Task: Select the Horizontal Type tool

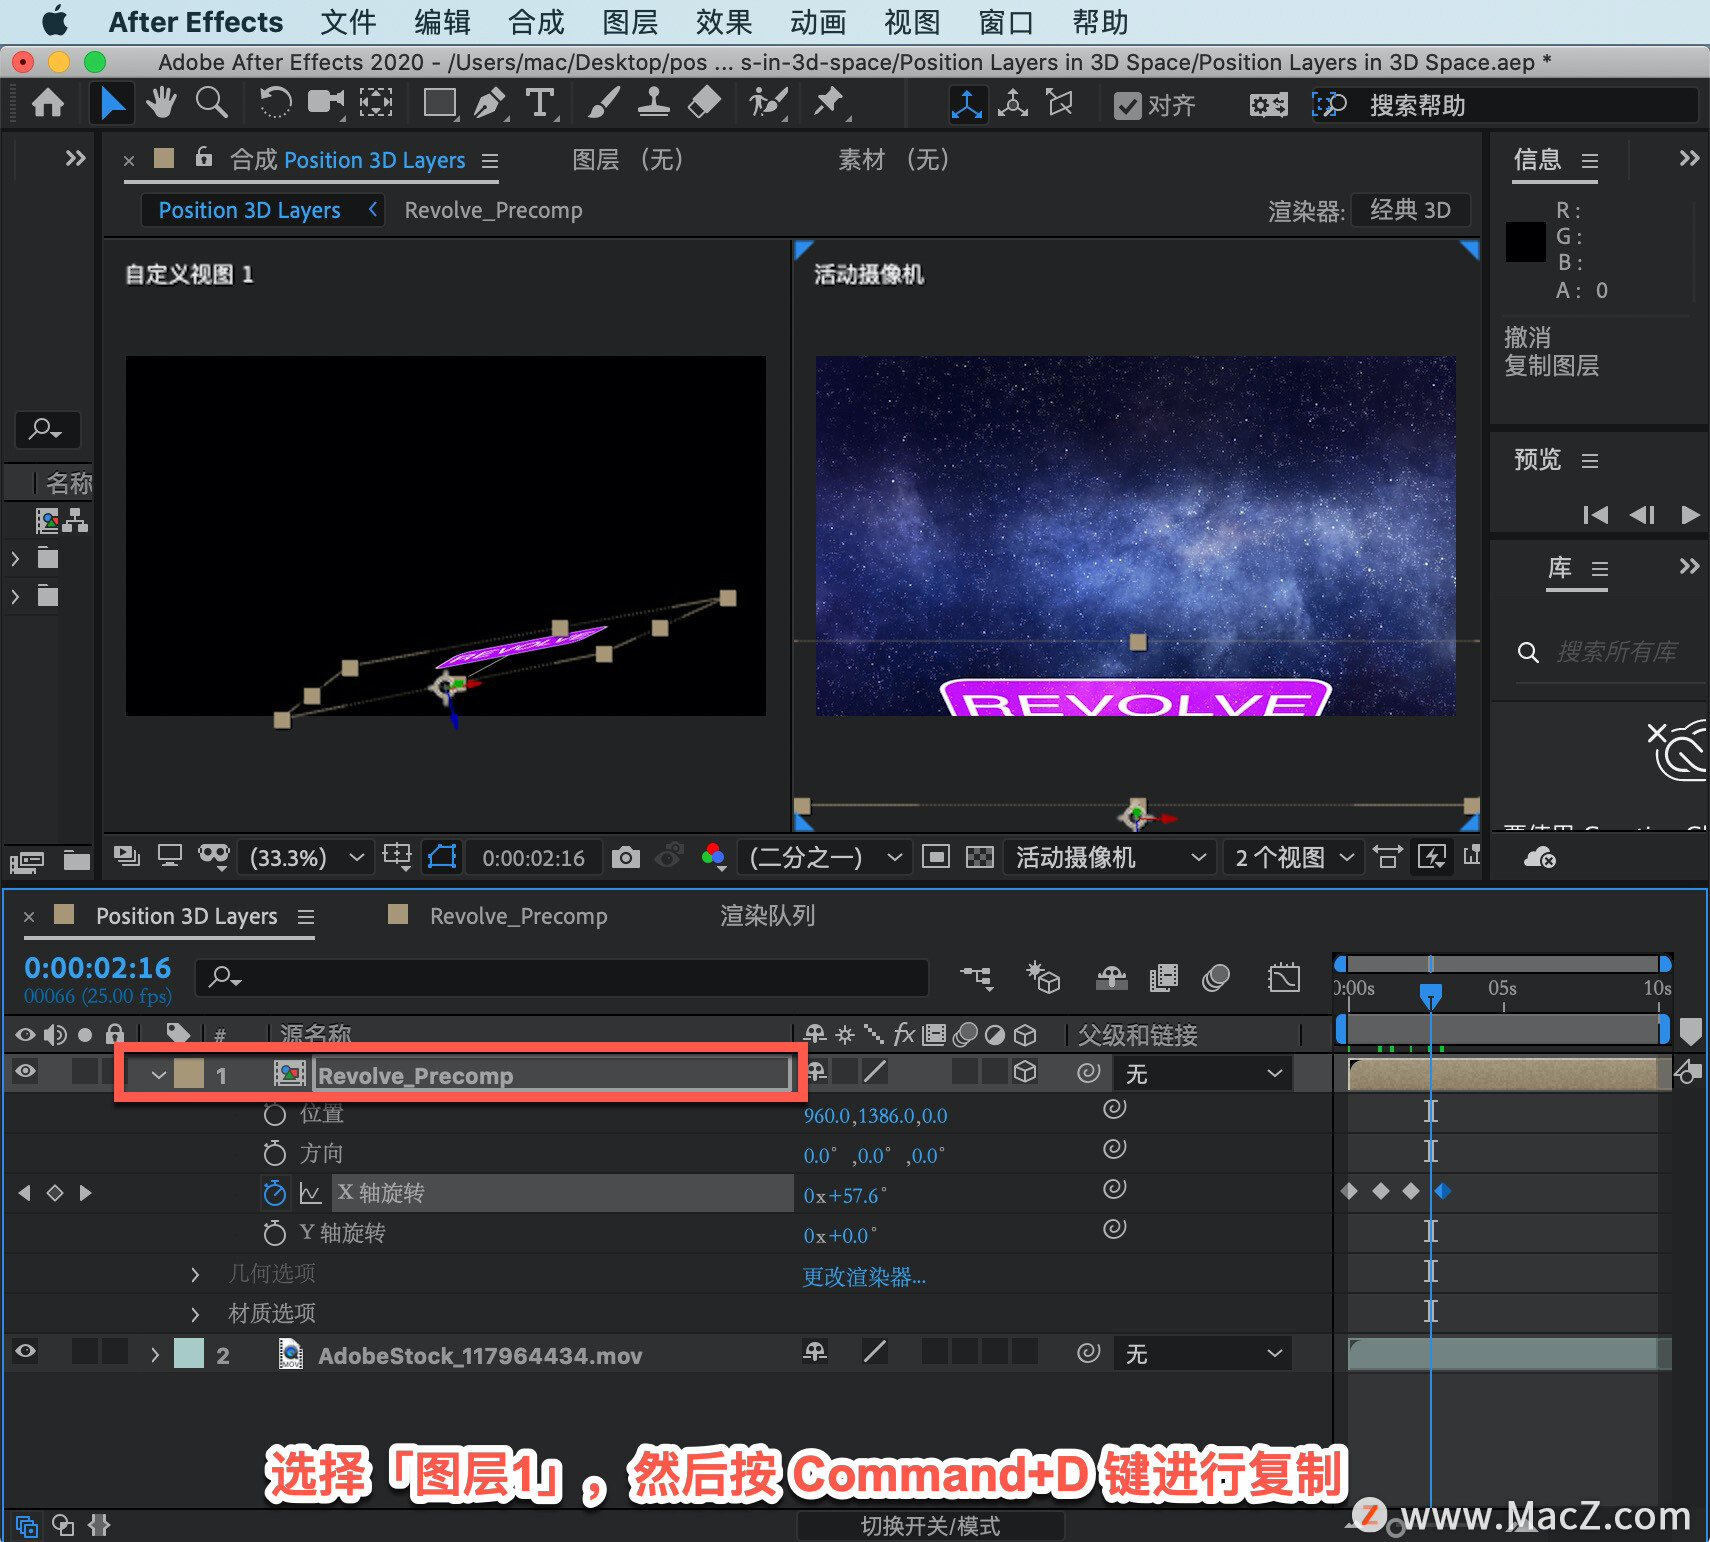Action: (540, 103)
